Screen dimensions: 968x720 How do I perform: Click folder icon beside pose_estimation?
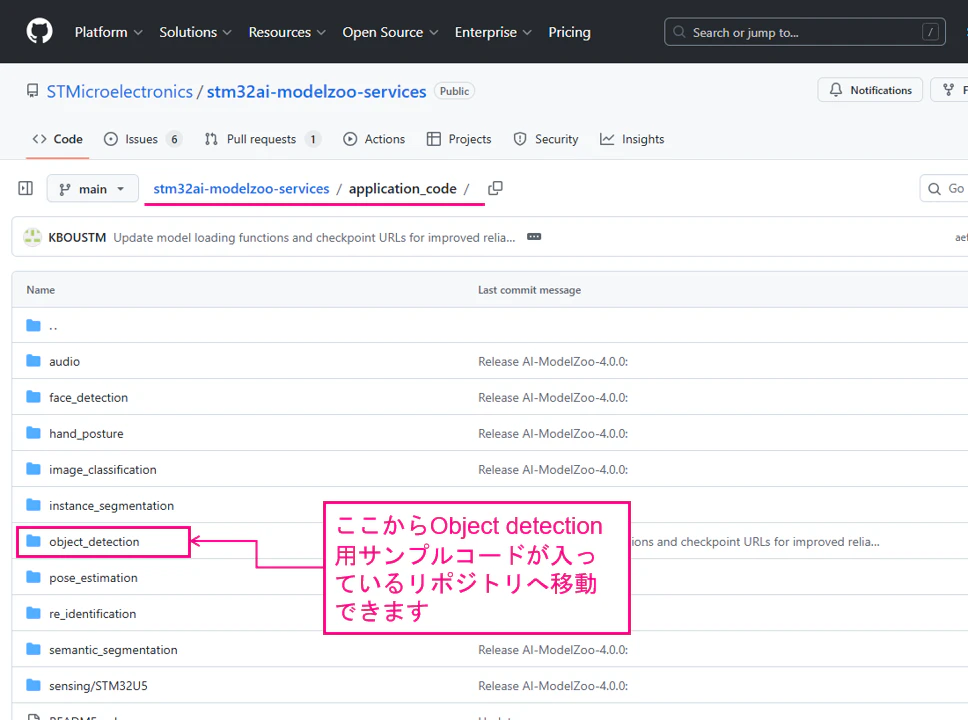[33, 577]
